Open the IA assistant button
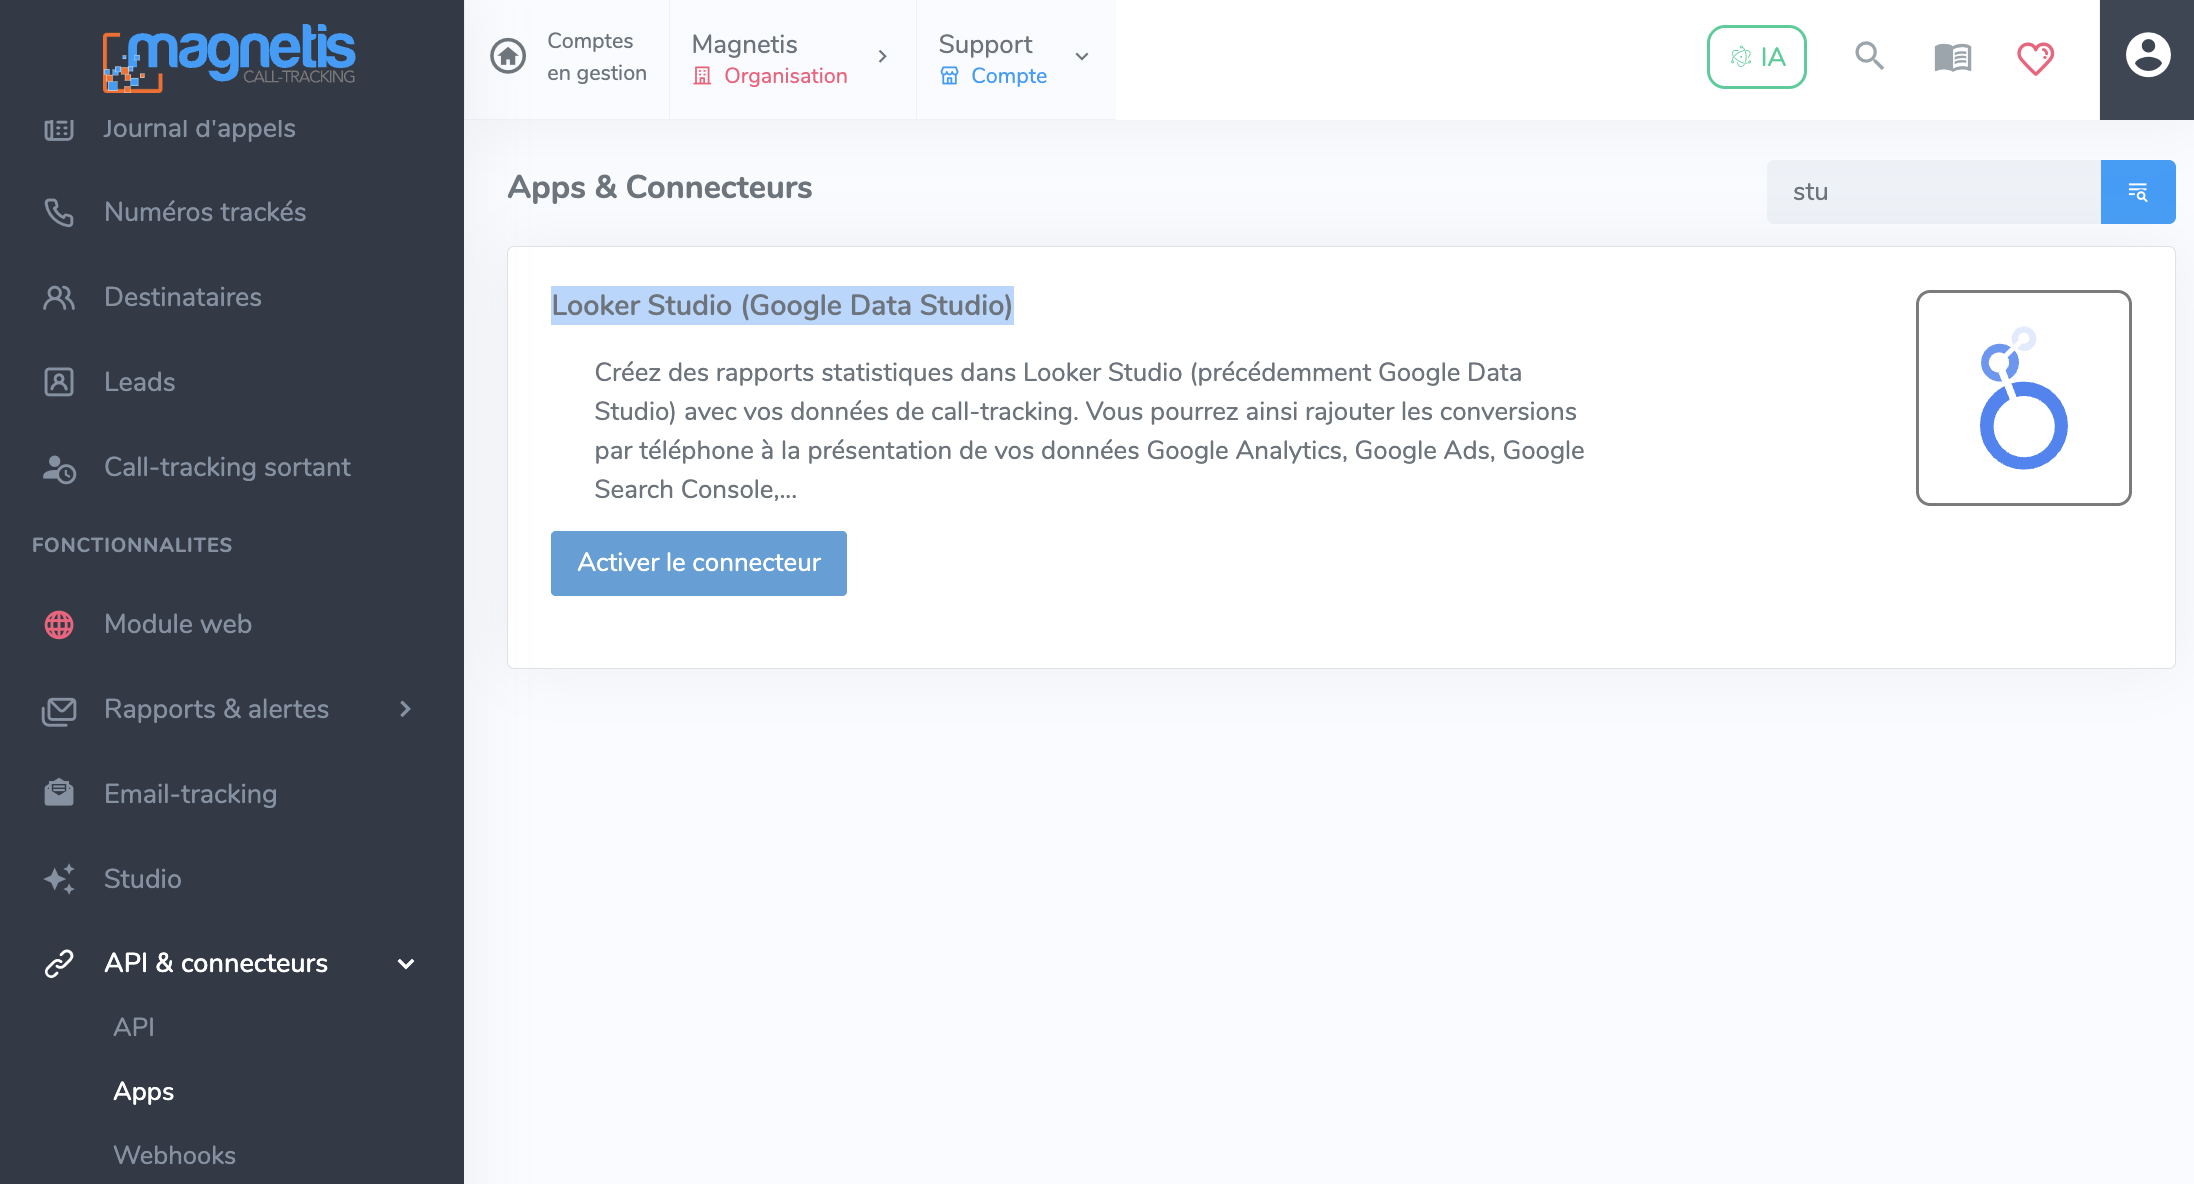 [1756, 57]
